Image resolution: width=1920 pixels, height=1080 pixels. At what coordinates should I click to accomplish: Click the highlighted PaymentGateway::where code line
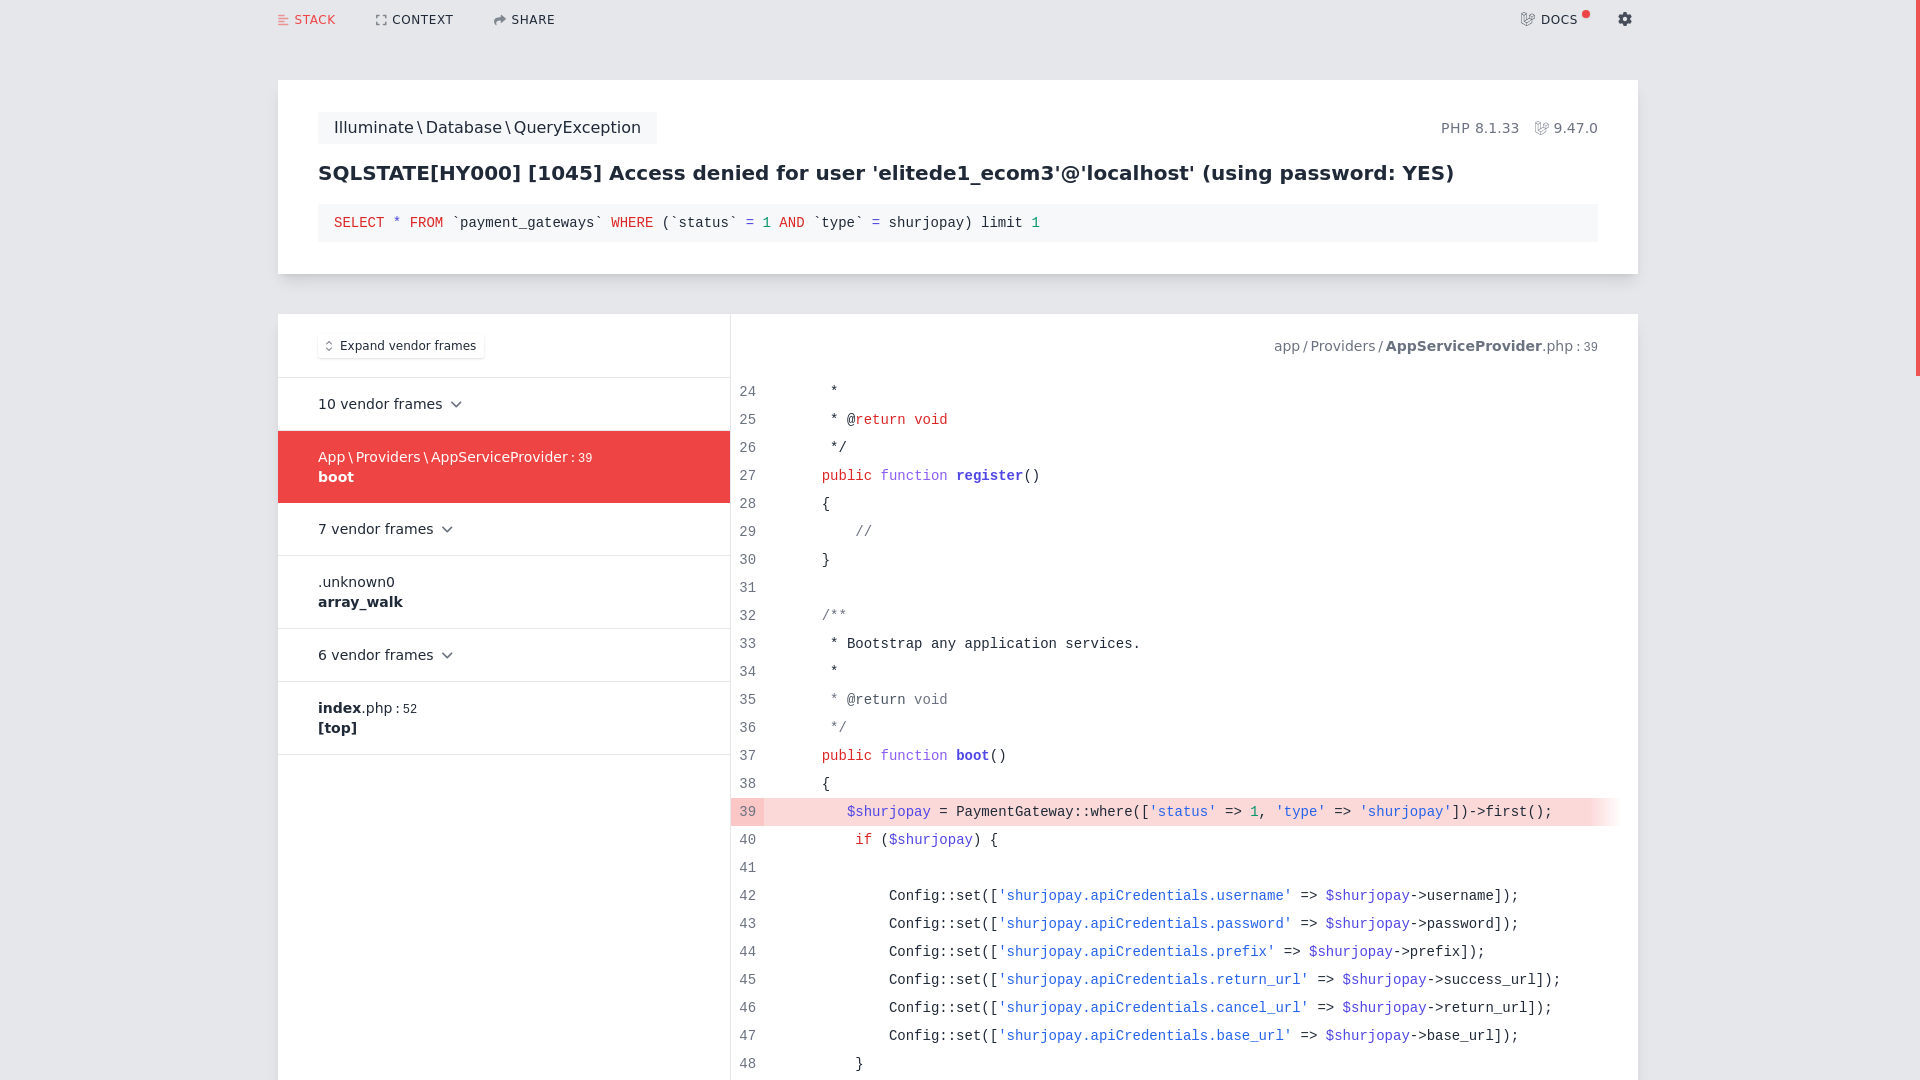[1199, 812]
